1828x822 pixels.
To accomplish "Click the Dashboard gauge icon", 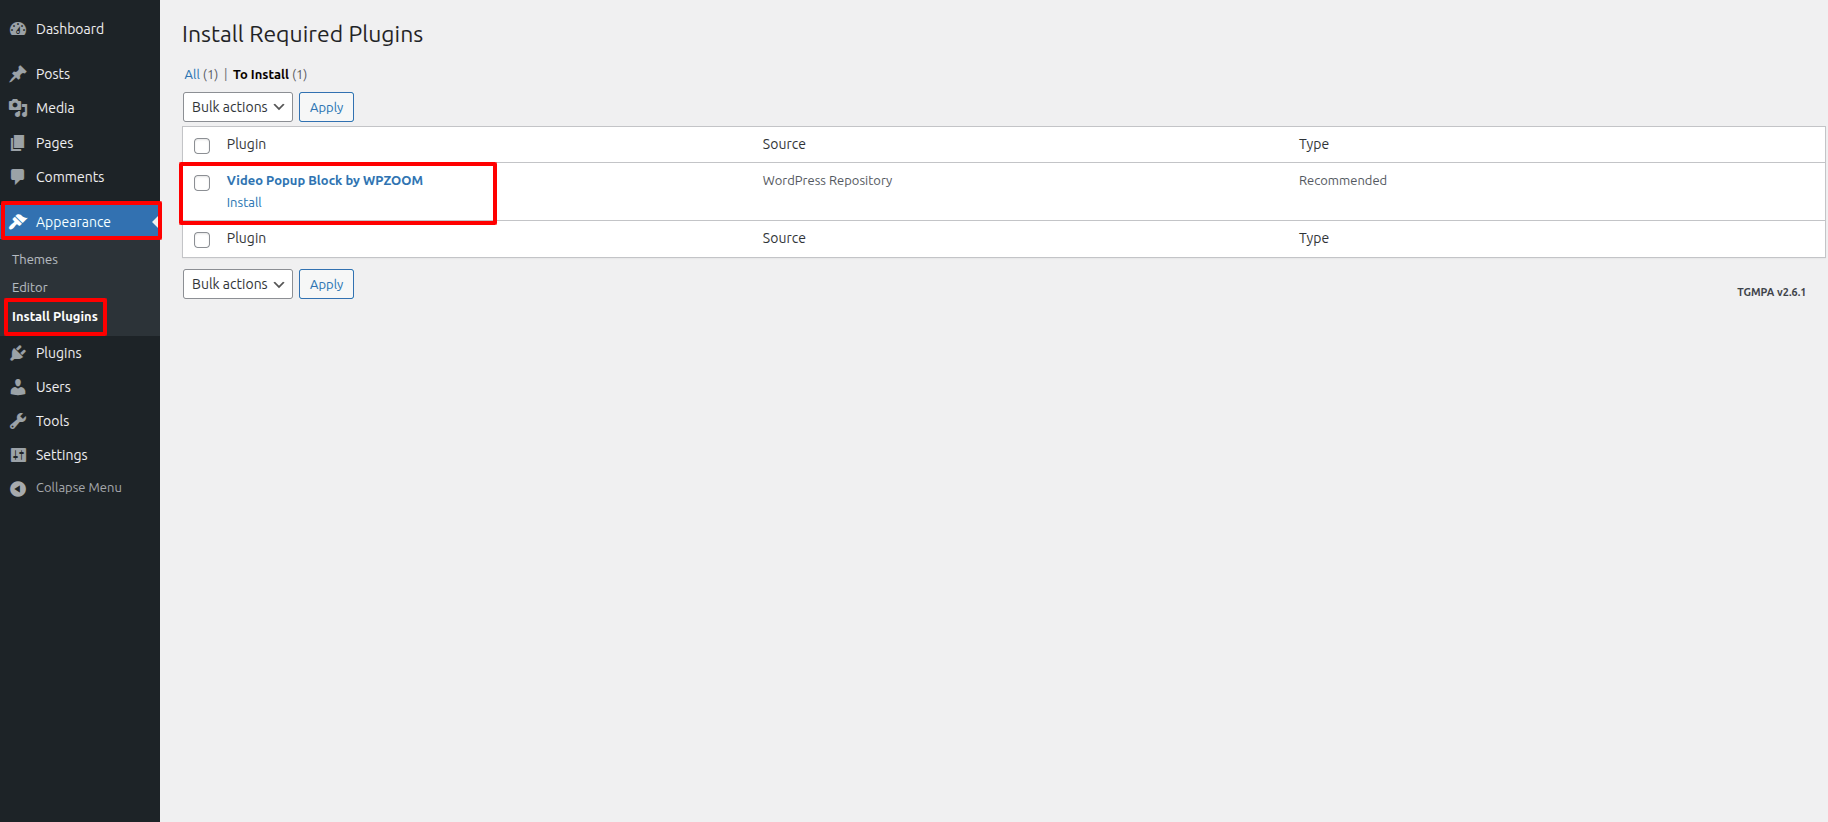I will coord(18,29).
